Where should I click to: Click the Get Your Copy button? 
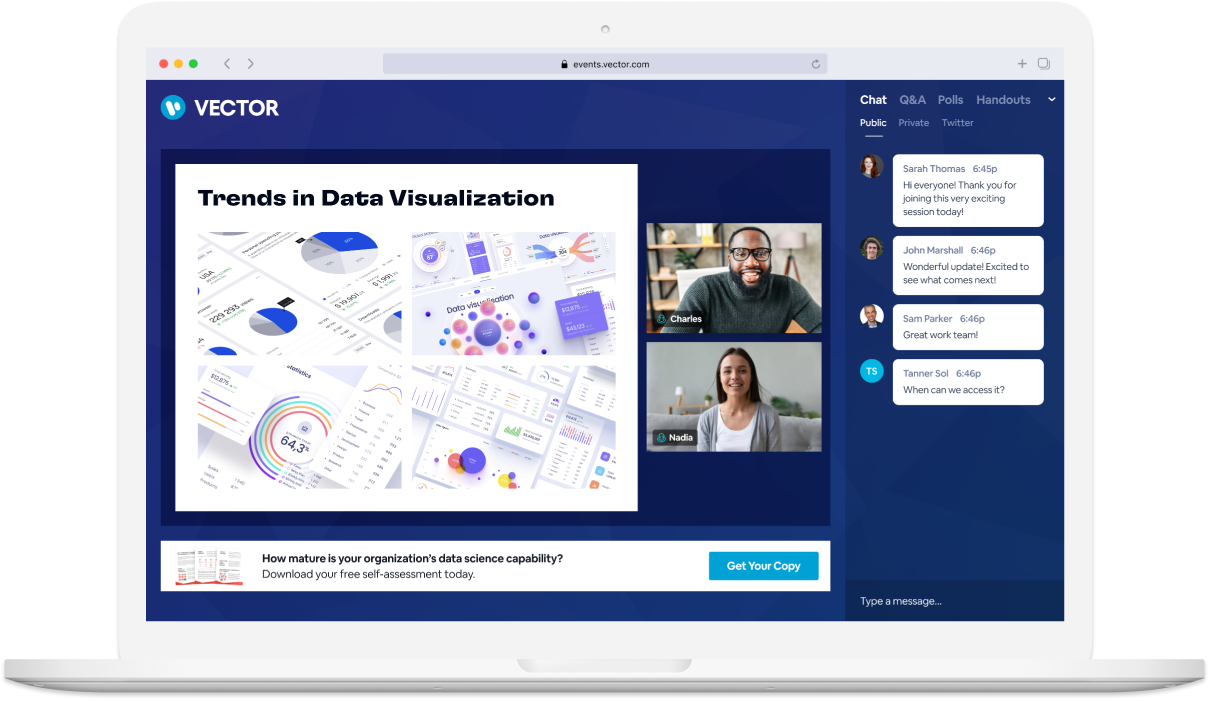(763, 566)
